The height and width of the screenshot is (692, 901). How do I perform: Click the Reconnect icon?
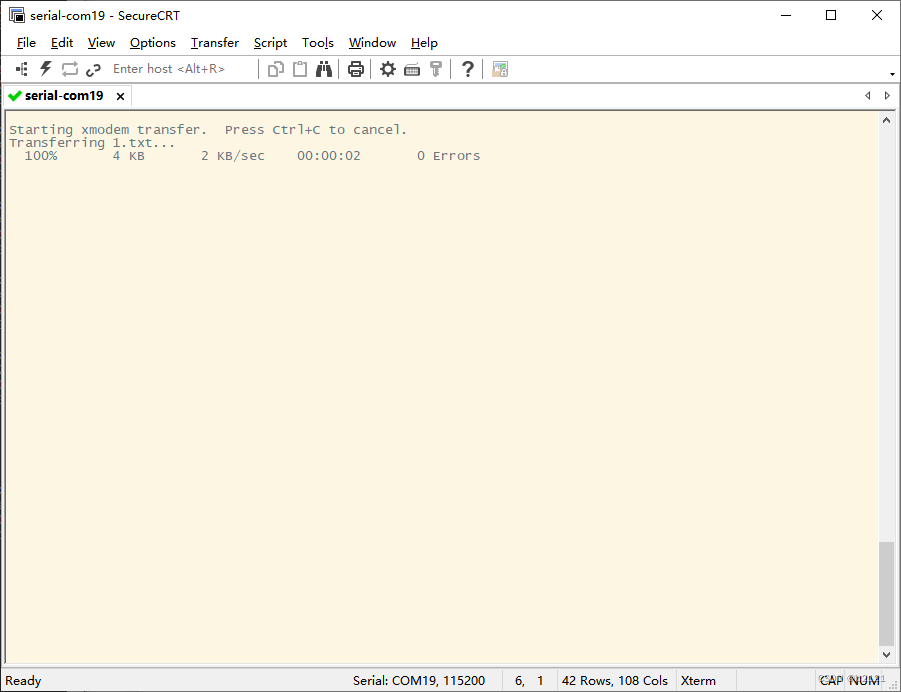68,68
